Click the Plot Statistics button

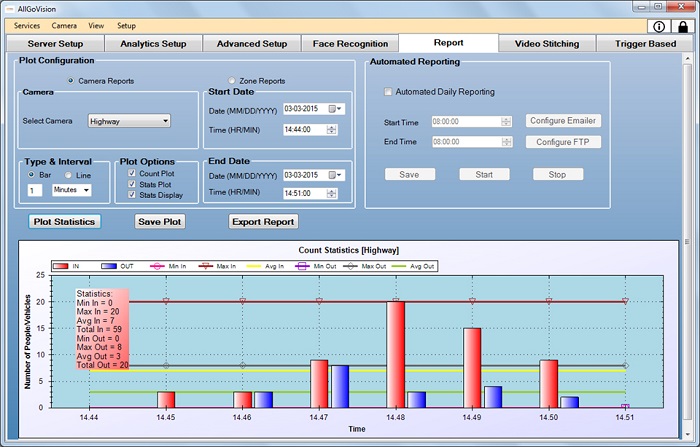62,221
